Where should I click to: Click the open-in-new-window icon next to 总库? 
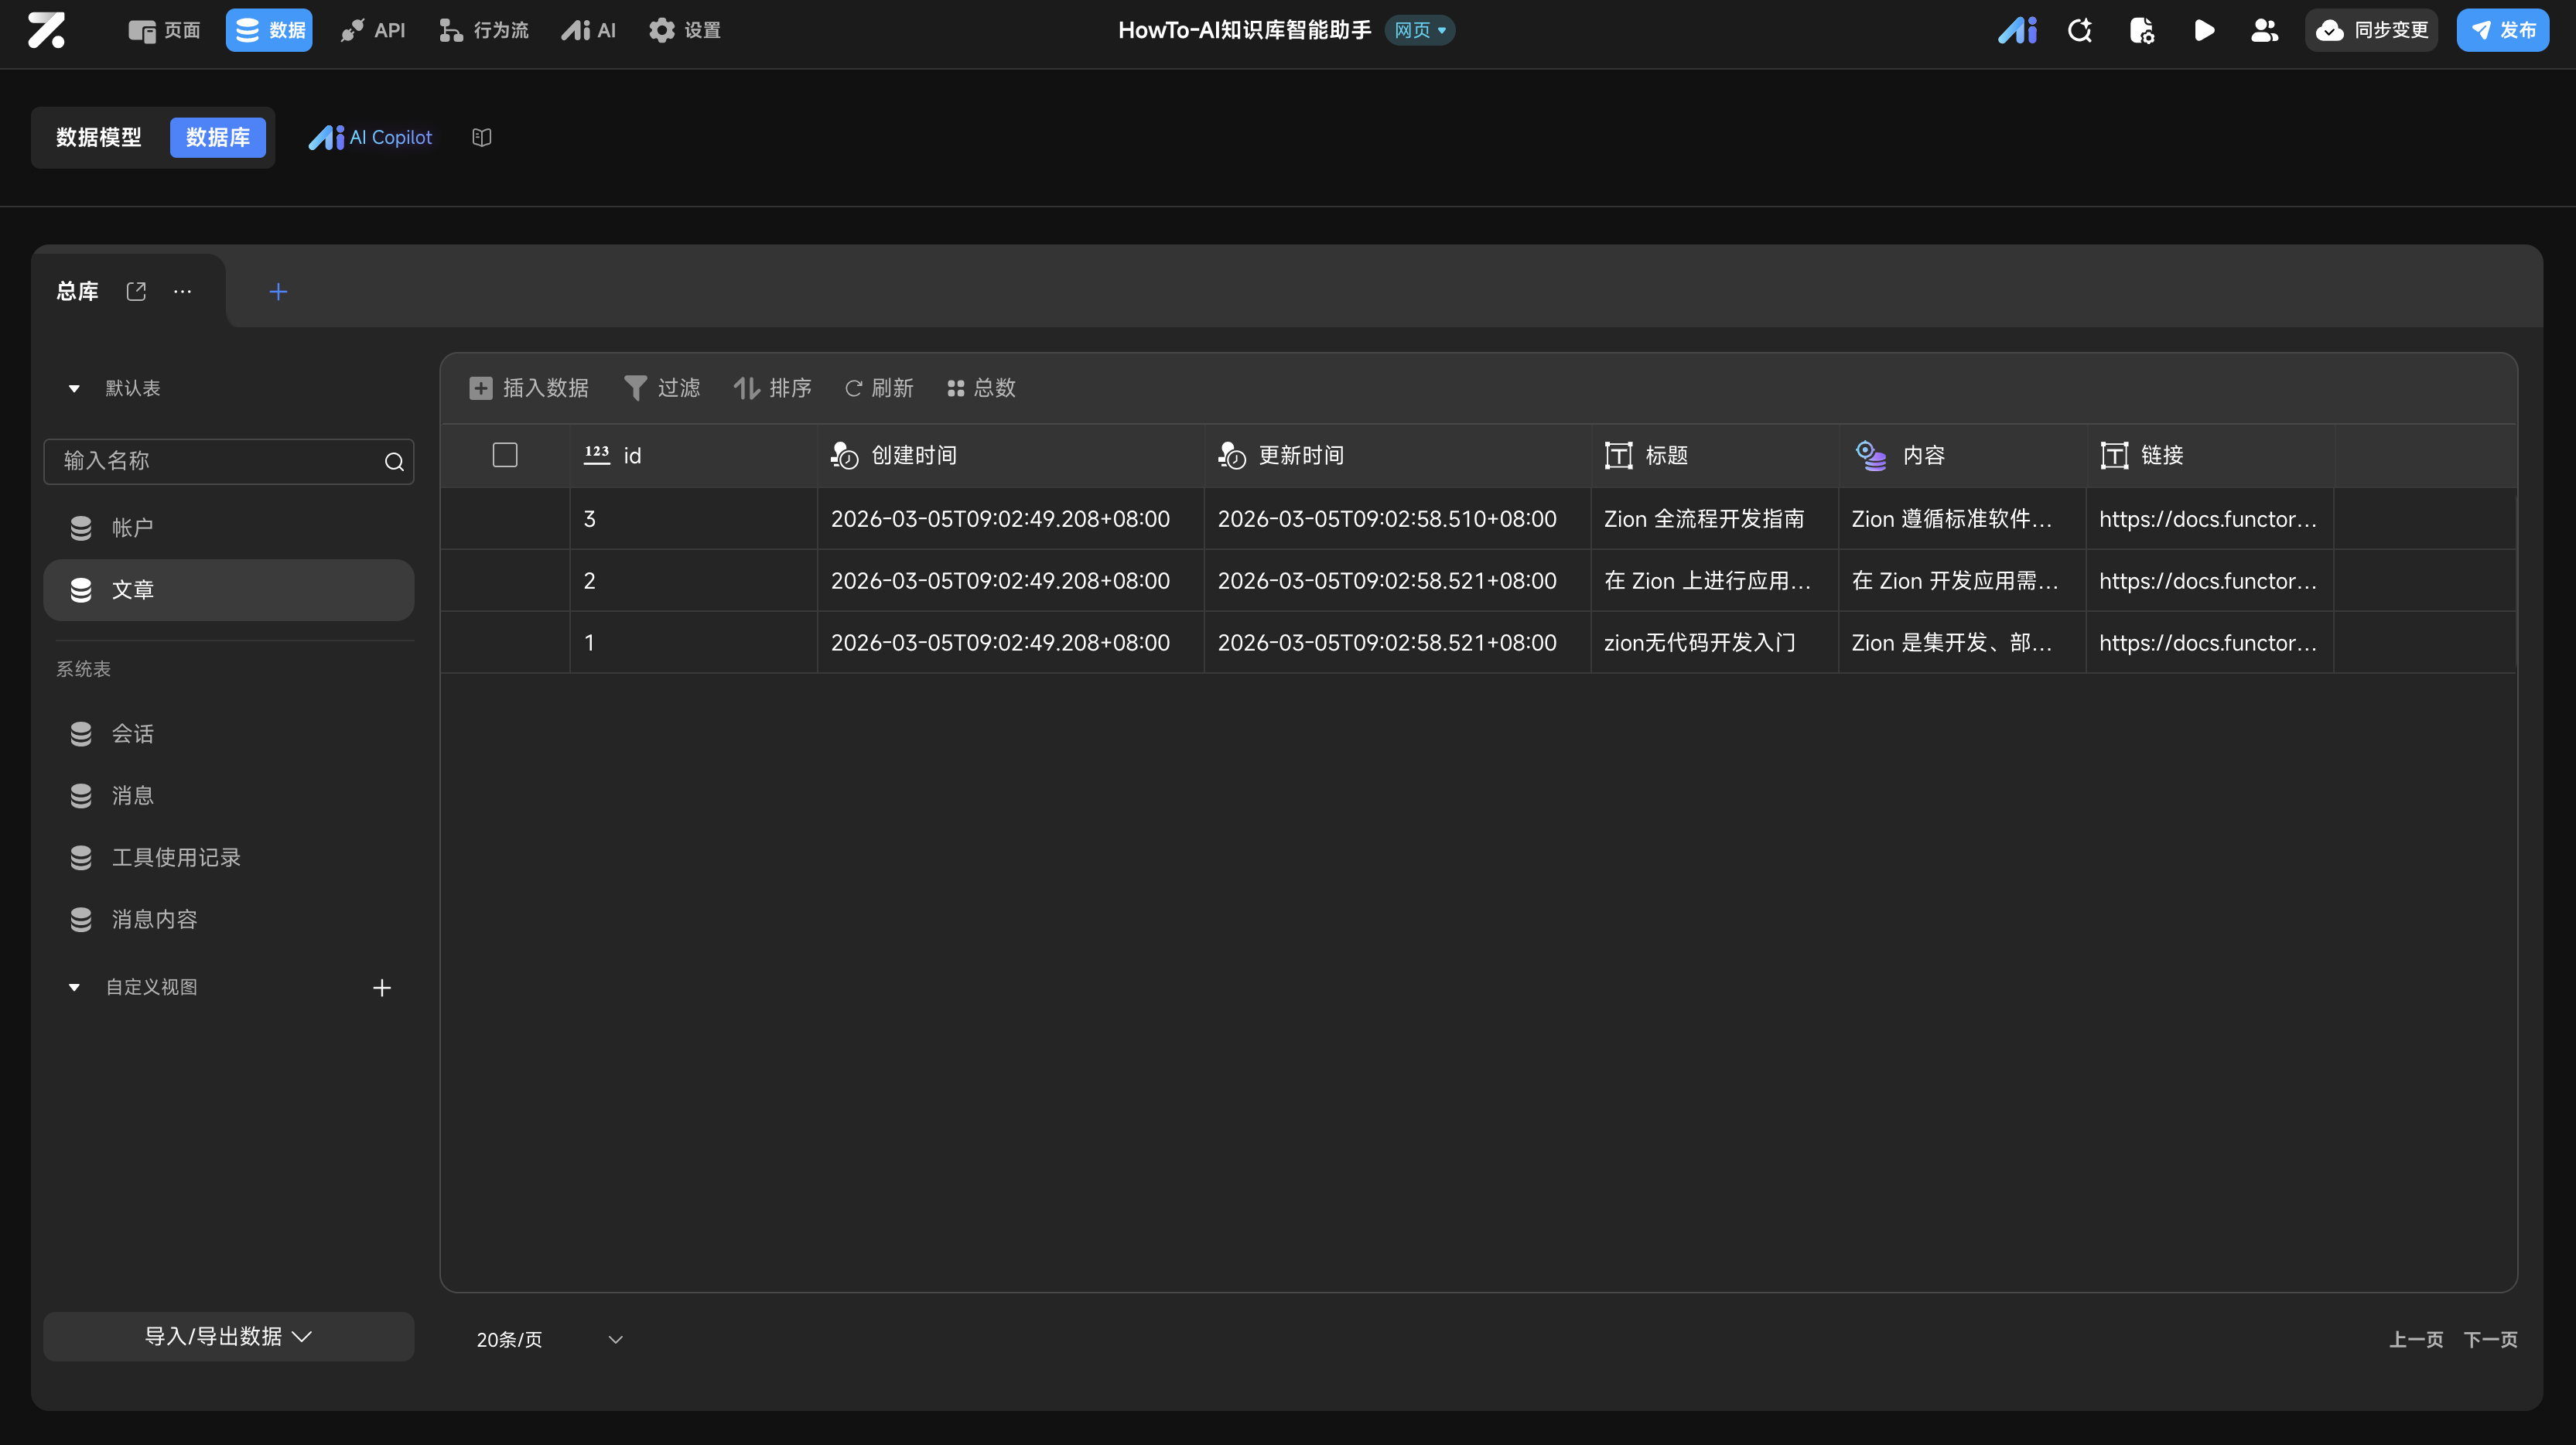pyautogui.click(x=136, y=291)
